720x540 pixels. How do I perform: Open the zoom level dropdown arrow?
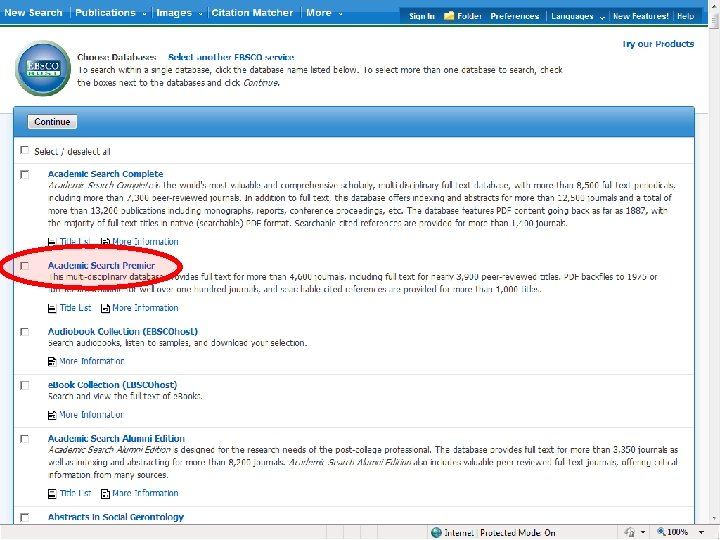click(x=702, y=533)
